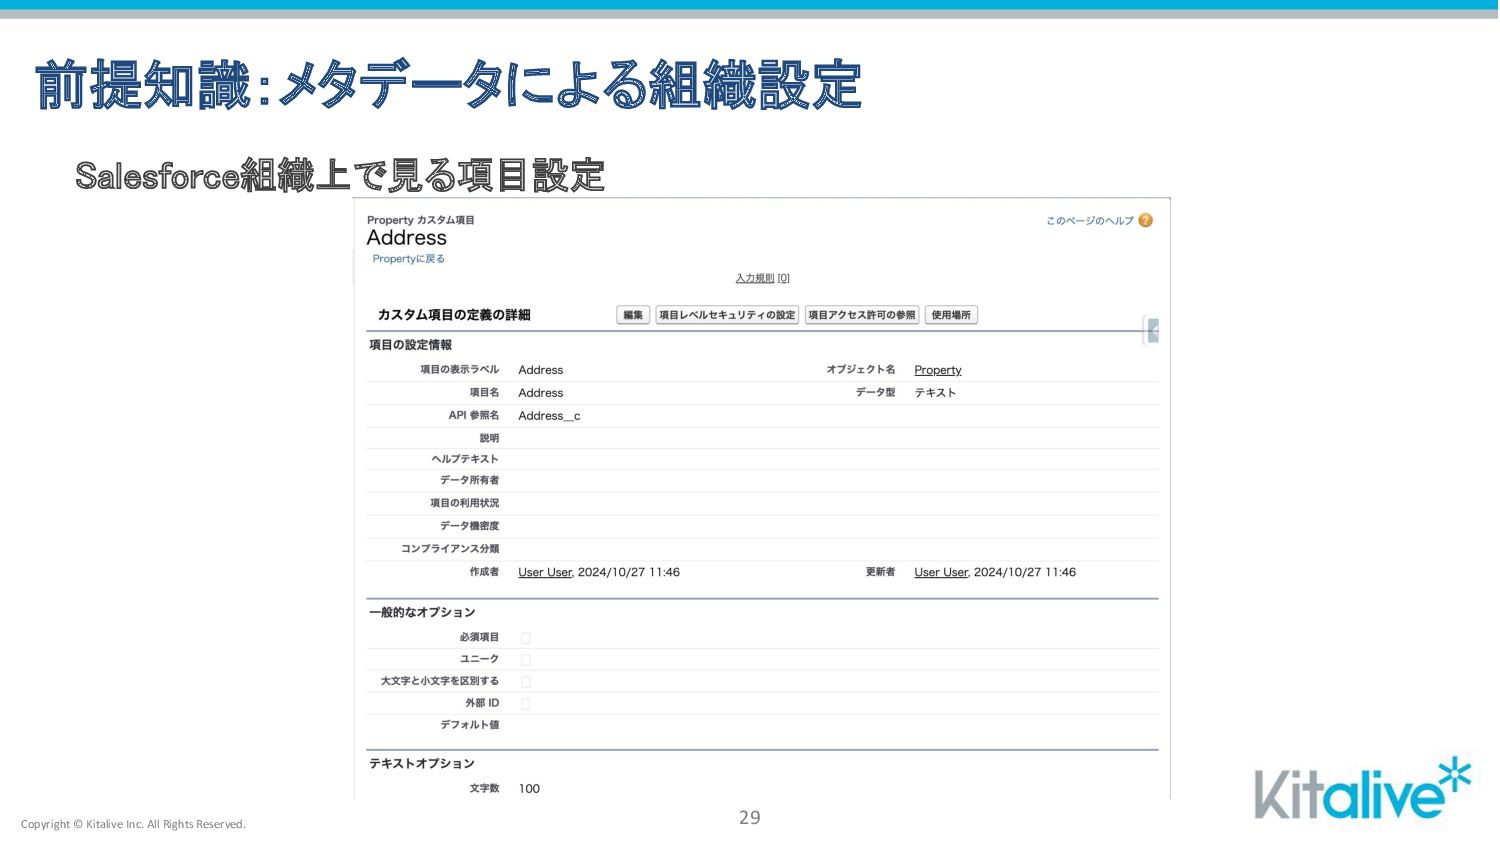Expand the collapsed side panel arrow

point(1152,331)
